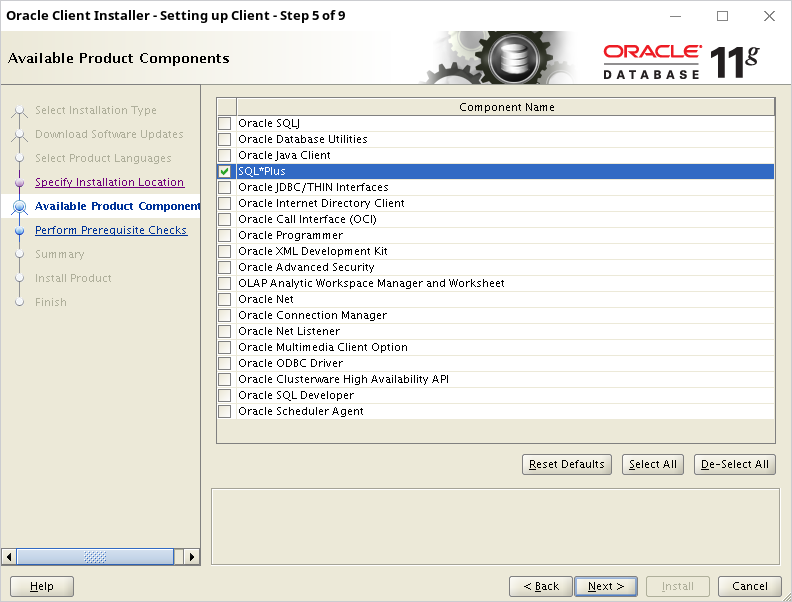Click the steps panel horizontal scrollbar thumb
The height and width of the screenshot is (602, 792).
coord(95,557)
